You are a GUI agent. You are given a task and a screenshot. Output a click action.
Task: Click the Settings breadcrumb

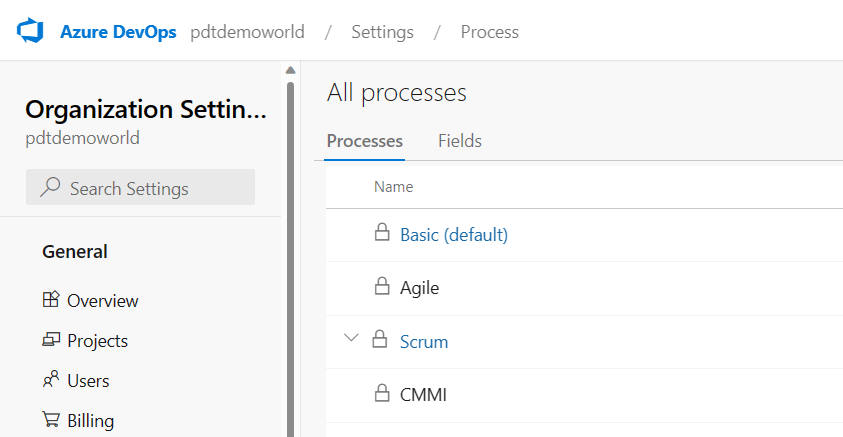point(382,32)
